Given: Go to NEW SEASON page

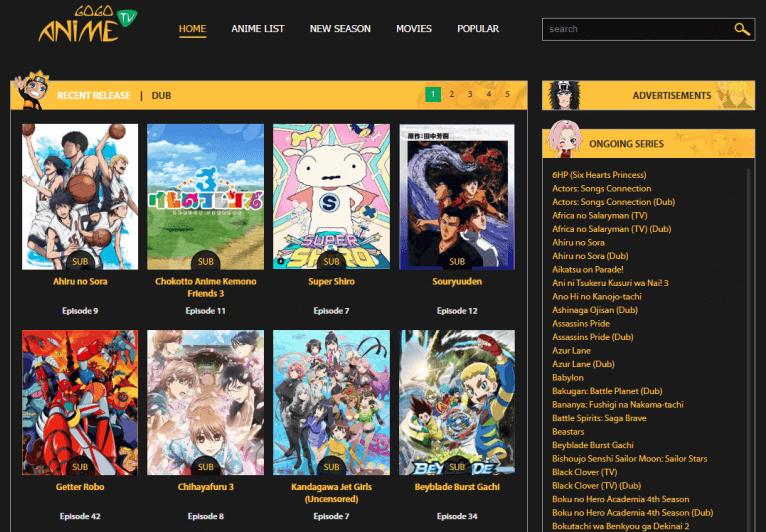Looking at the screenshot, I should pos(340,29).
